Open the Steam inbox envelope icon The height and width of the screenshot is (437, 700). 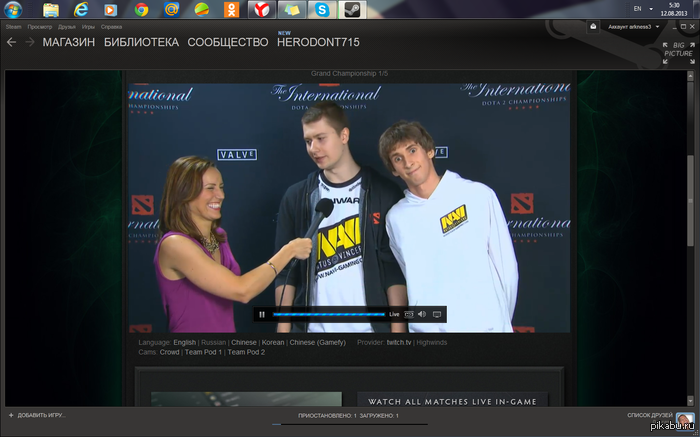coord(593,26)
